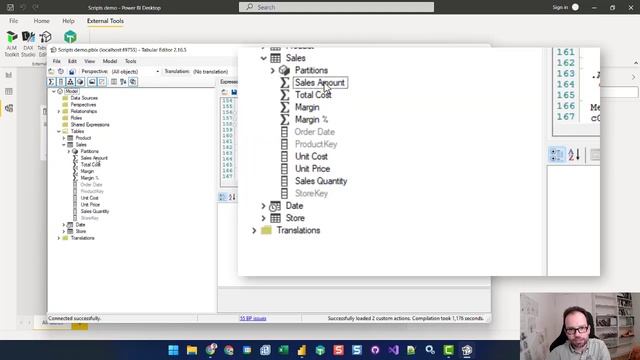This screenshot has height=360, width=640.
Task: Toggle all object types in tree toolbar
Action: pos(114,82)
